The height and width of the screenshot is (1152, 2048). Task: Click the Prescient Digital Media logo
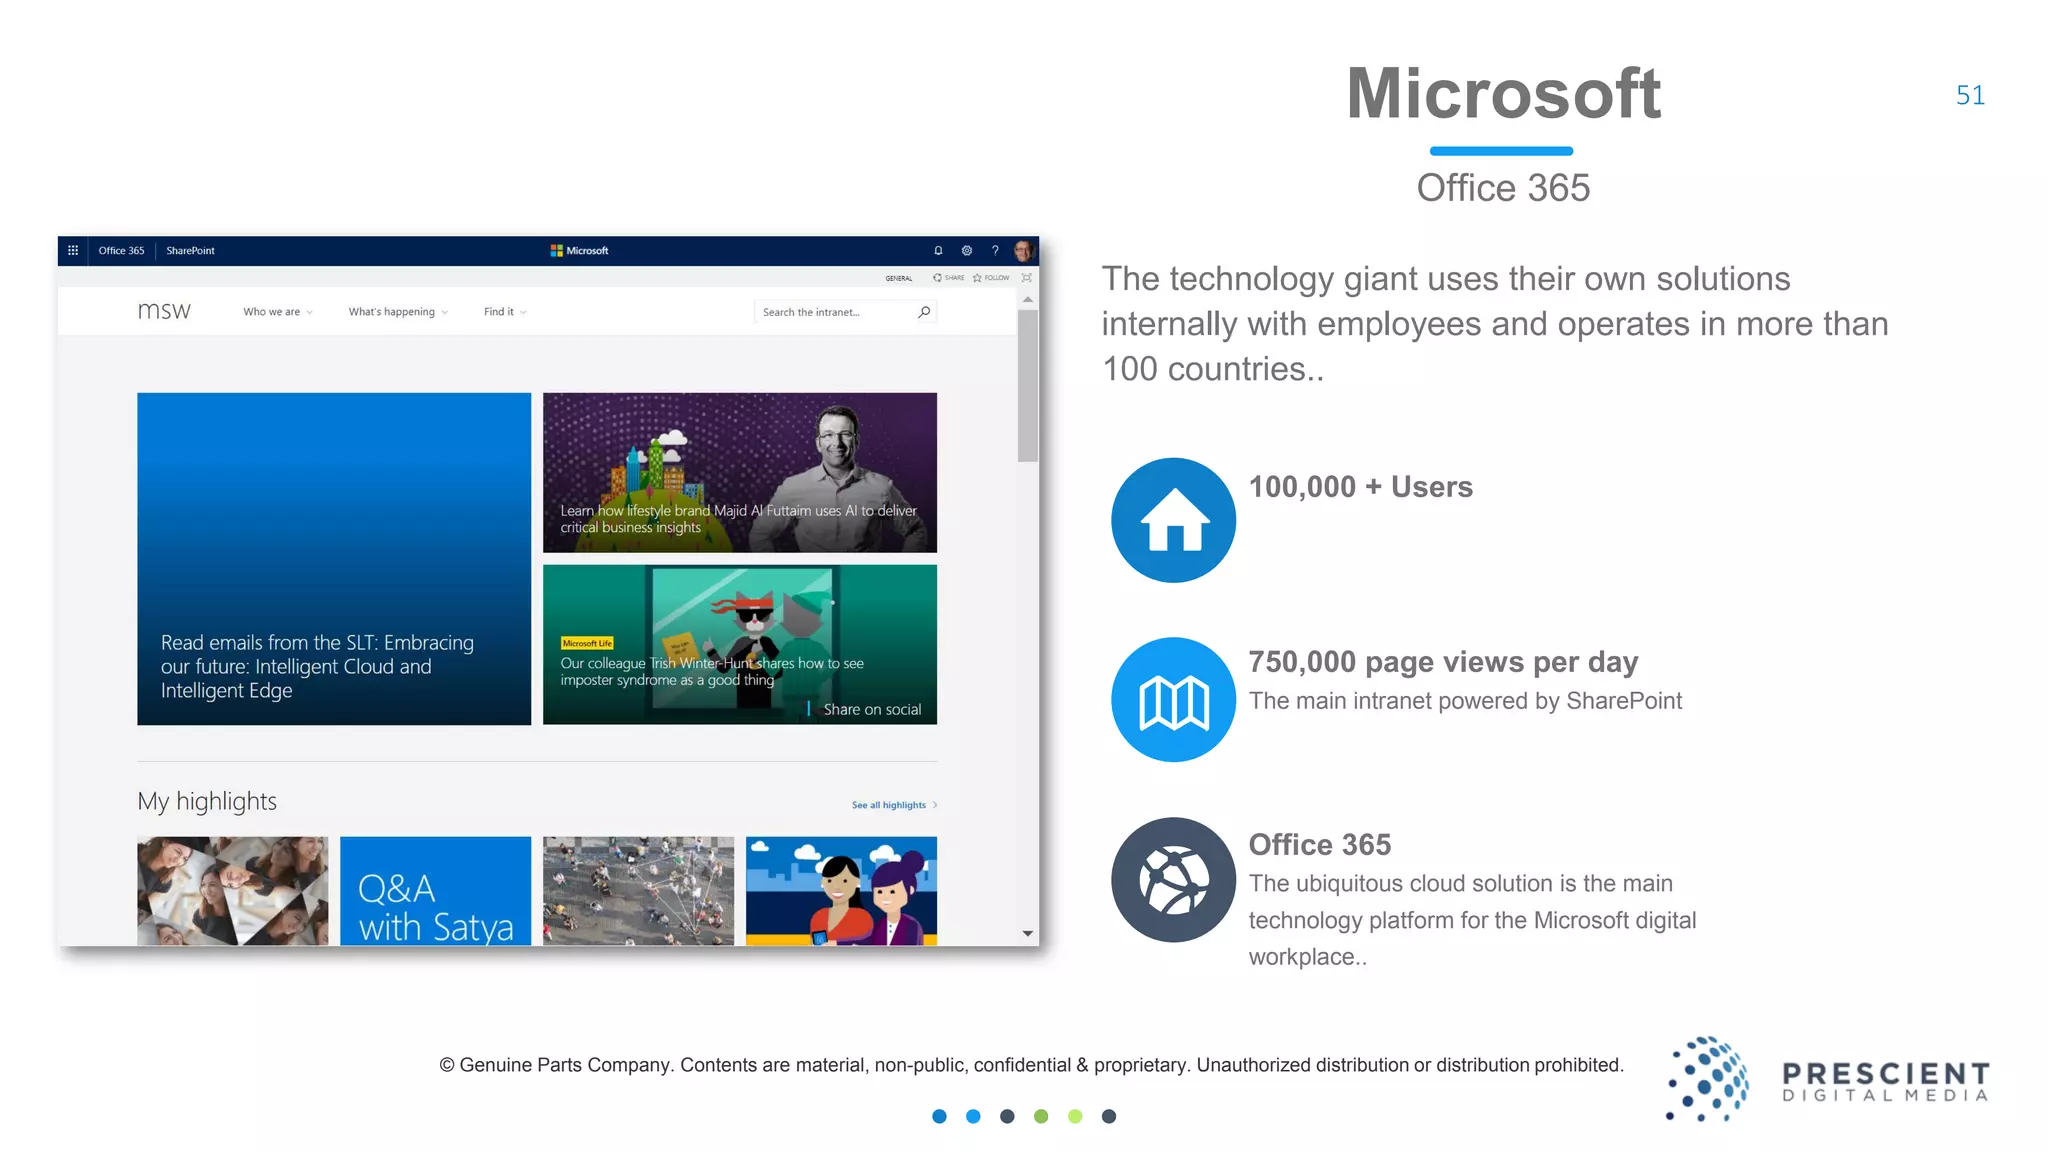1828,1080
